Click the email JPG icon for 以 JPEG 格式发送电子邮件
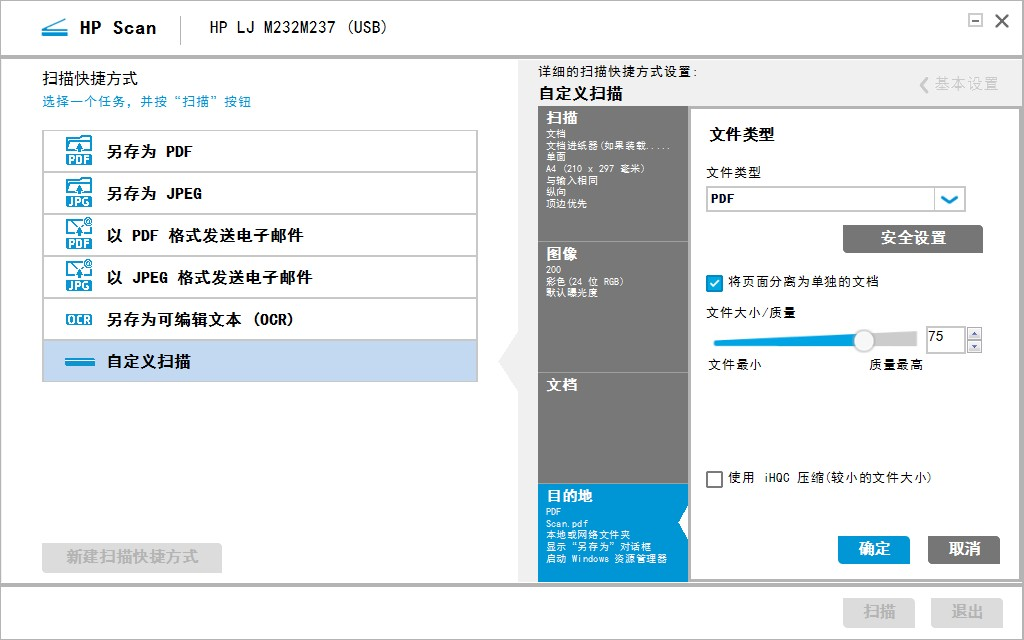The width and height of the screenshot is (1024, 640). [x=79, y=276]
